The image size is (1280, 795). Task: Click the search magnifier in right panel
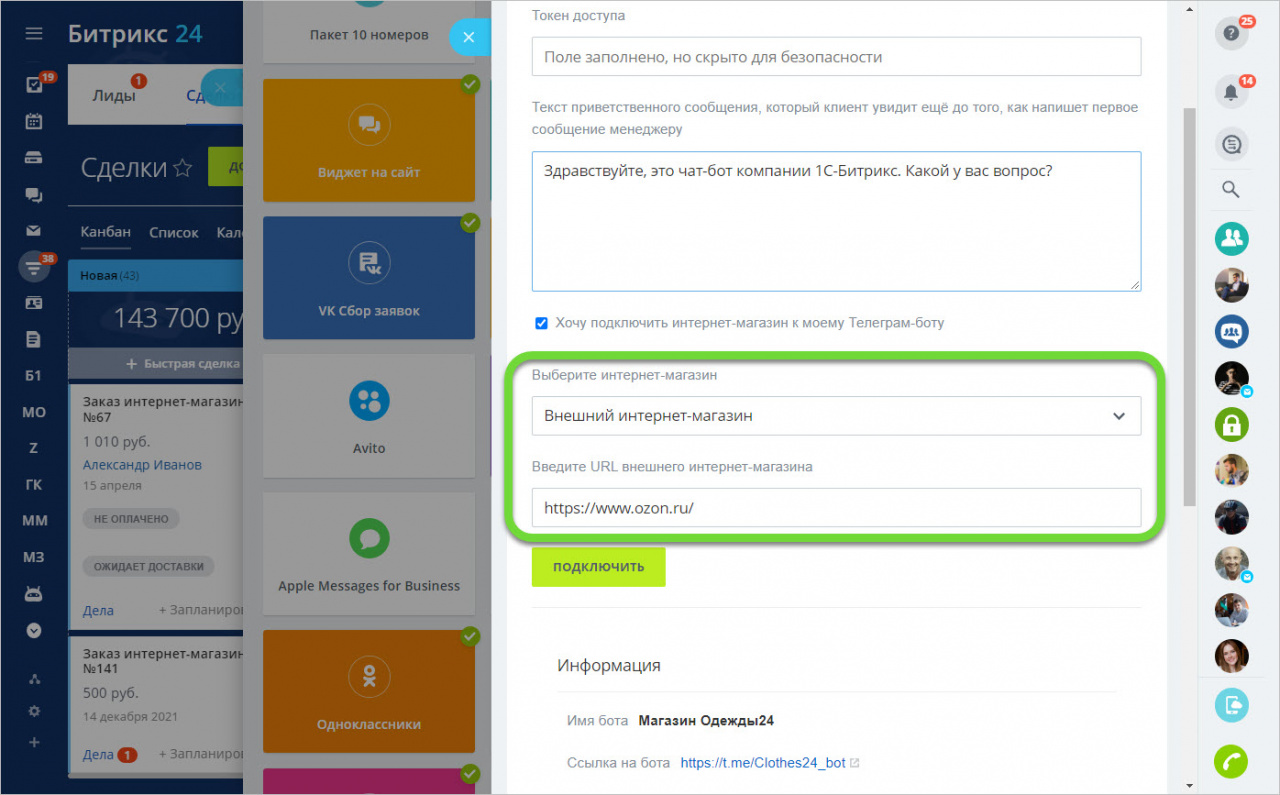coord(1232,190)
